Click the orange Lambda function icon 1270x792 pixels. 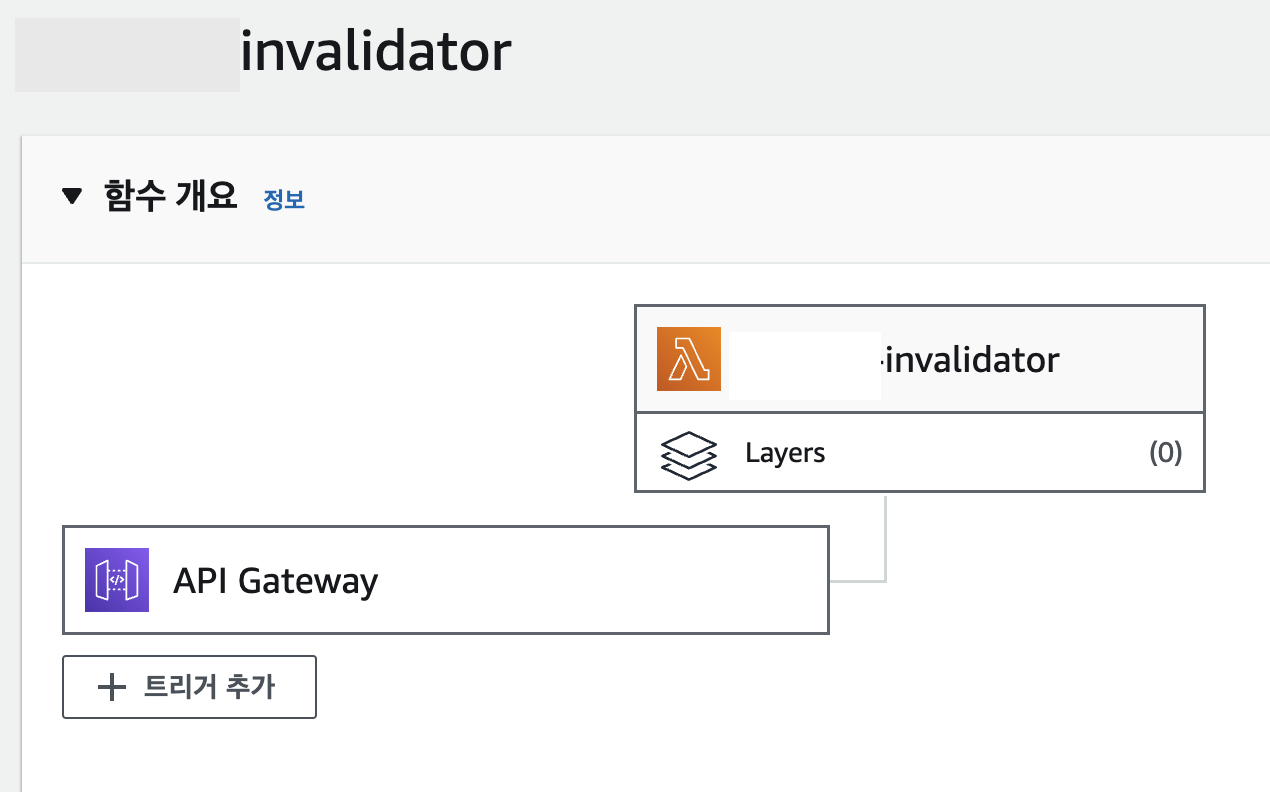(x=688, y=359)
